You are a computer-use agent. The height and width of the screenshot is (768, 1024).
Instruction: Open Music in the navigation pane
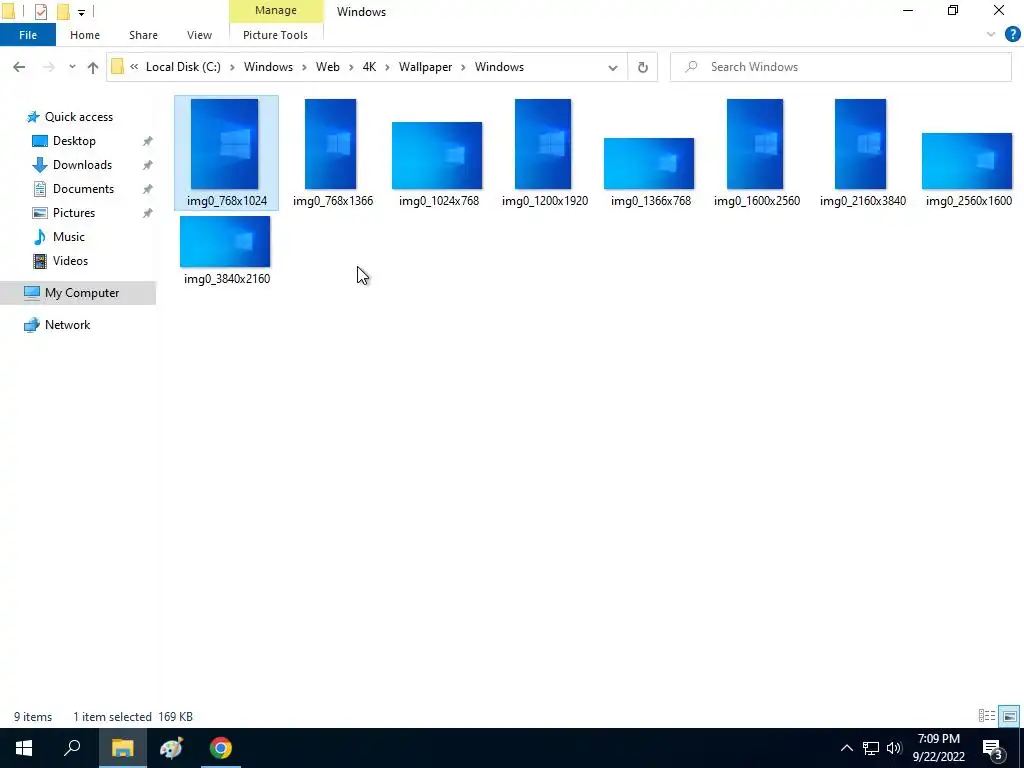click(x=69, y=237)
